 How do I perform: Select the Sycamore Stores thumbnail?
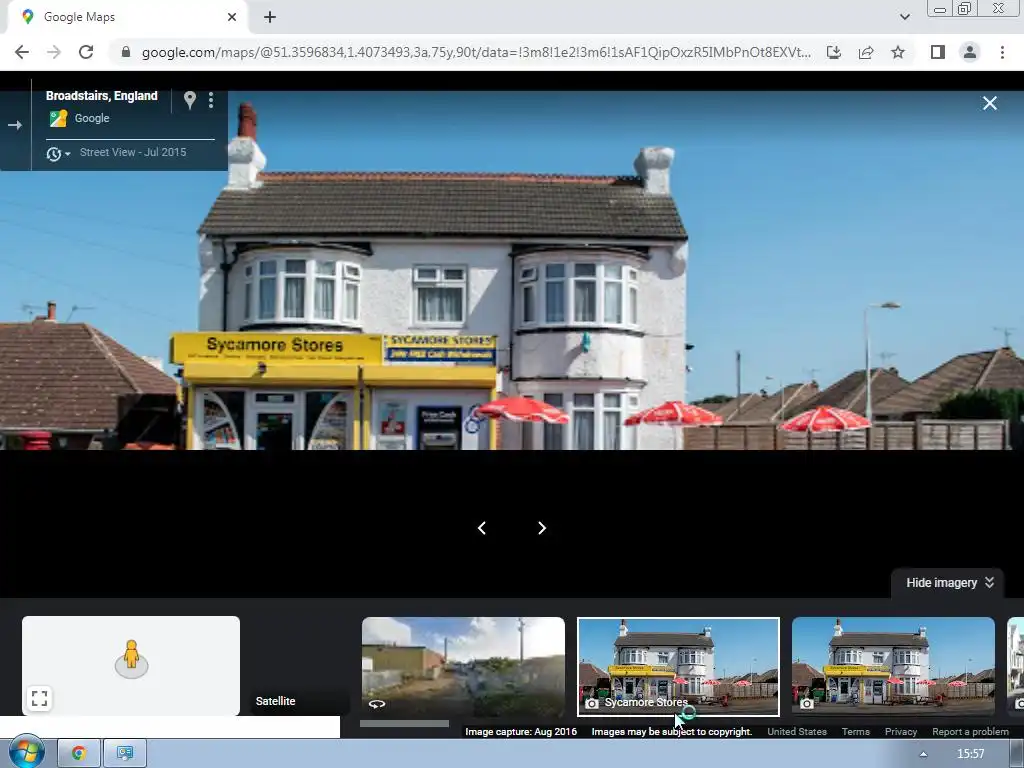[x=679, y=667]
